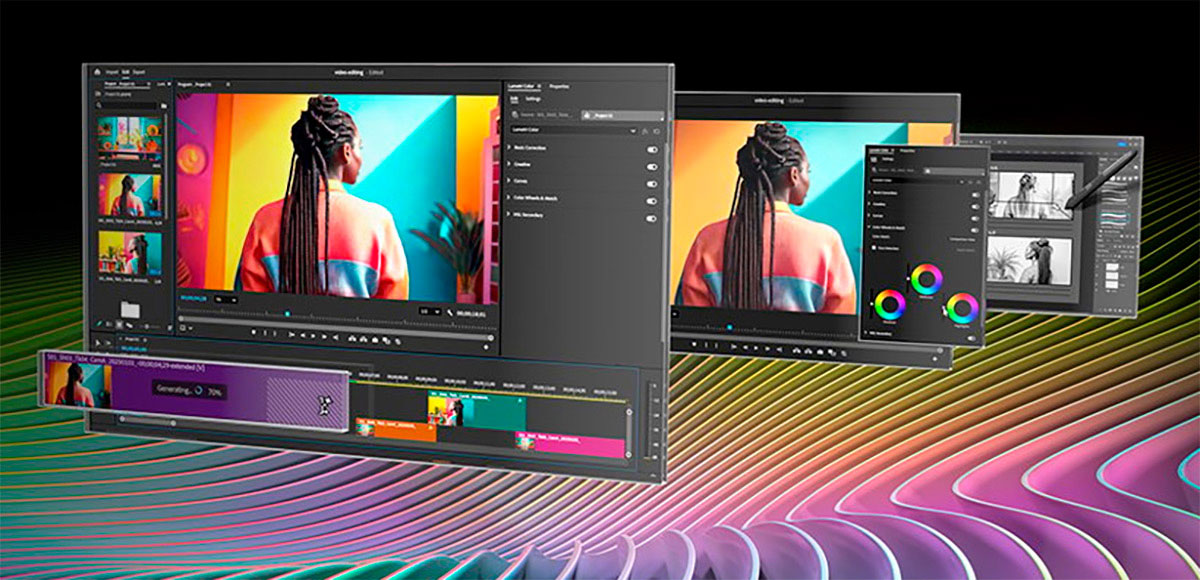Play video in main program monitor
Screen dimensions: 1200x580
[313, 336]
